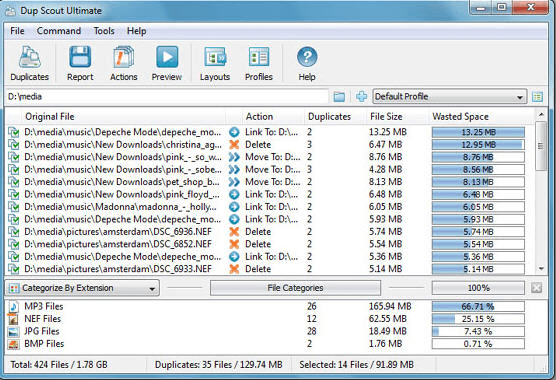
Task: Click the Report floppy disk icon
Action: (80, 57)
